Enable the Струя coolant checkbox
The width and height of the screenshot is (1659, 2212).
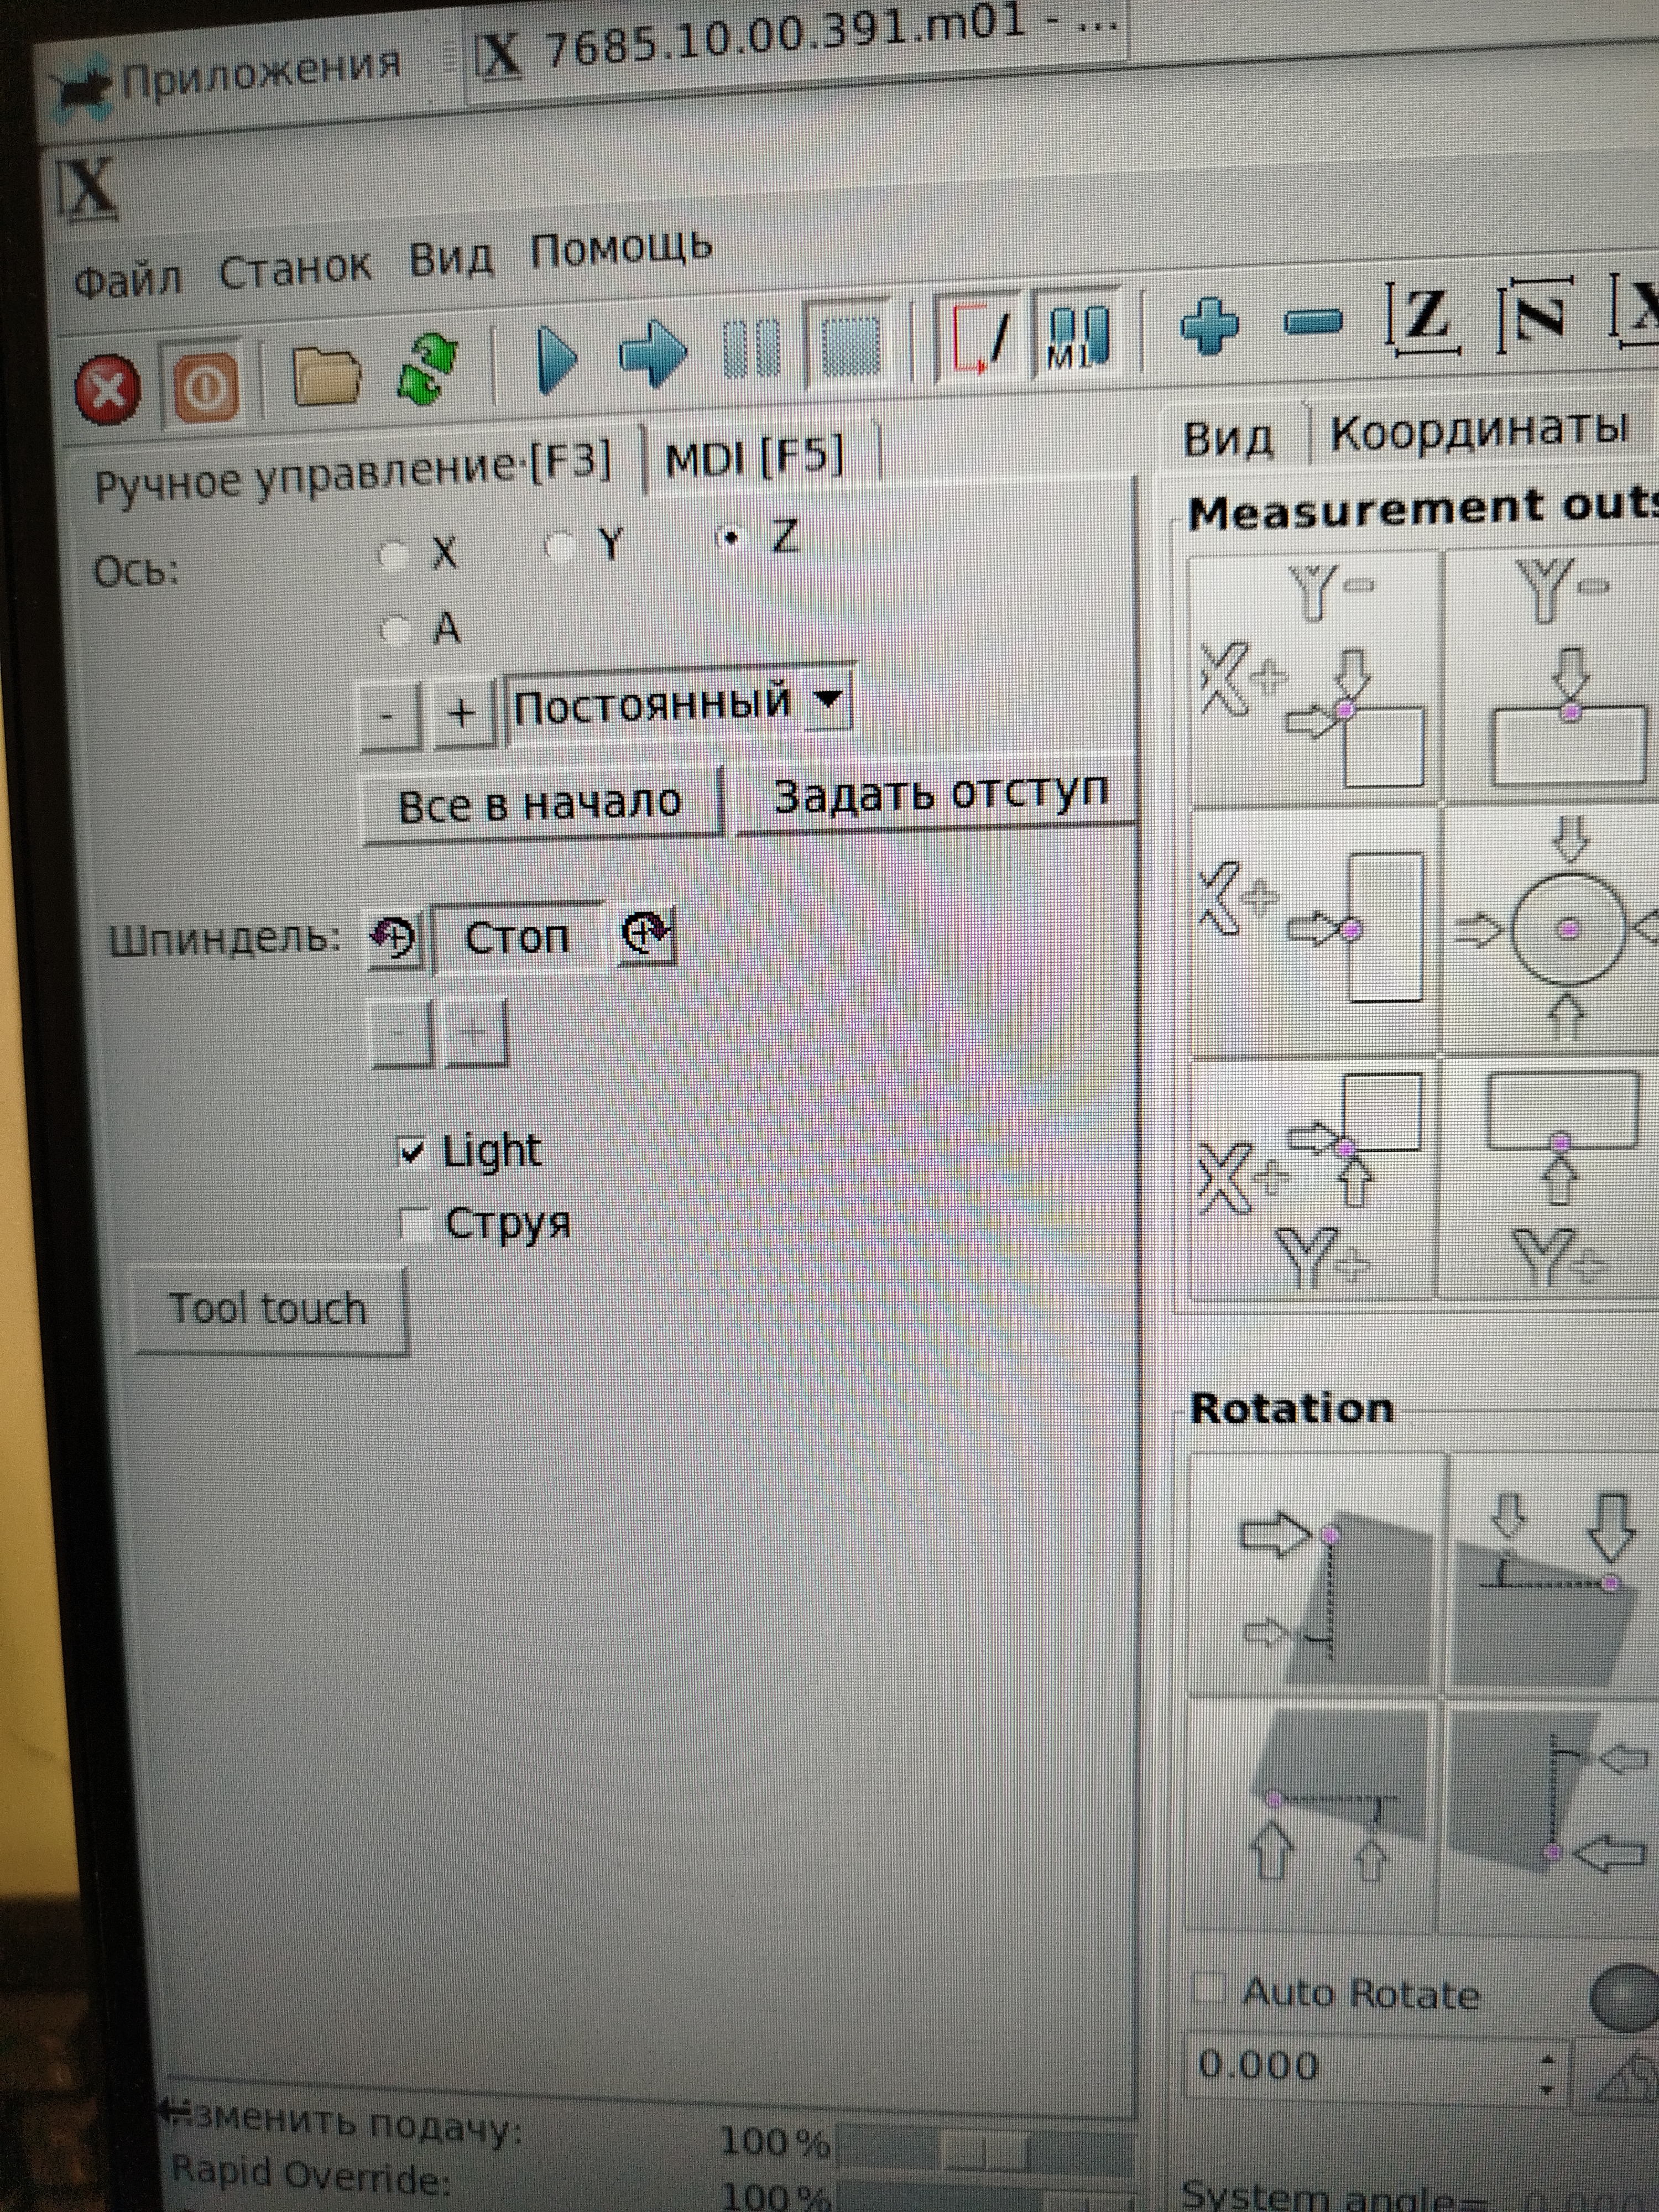[413, 1224]
